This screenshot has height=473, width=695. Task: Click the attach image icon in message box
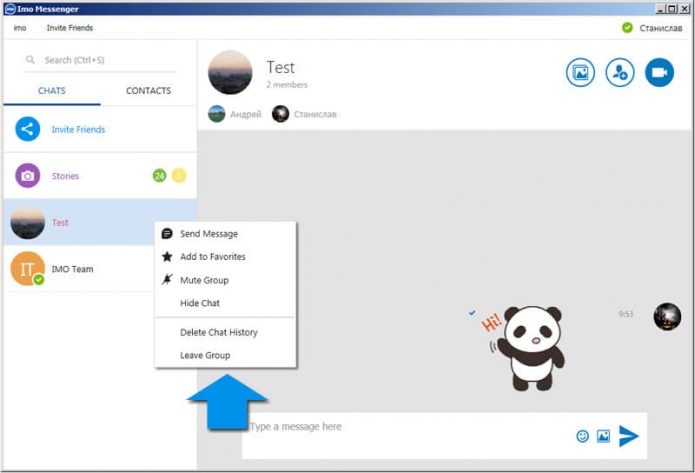pos(603,436)
